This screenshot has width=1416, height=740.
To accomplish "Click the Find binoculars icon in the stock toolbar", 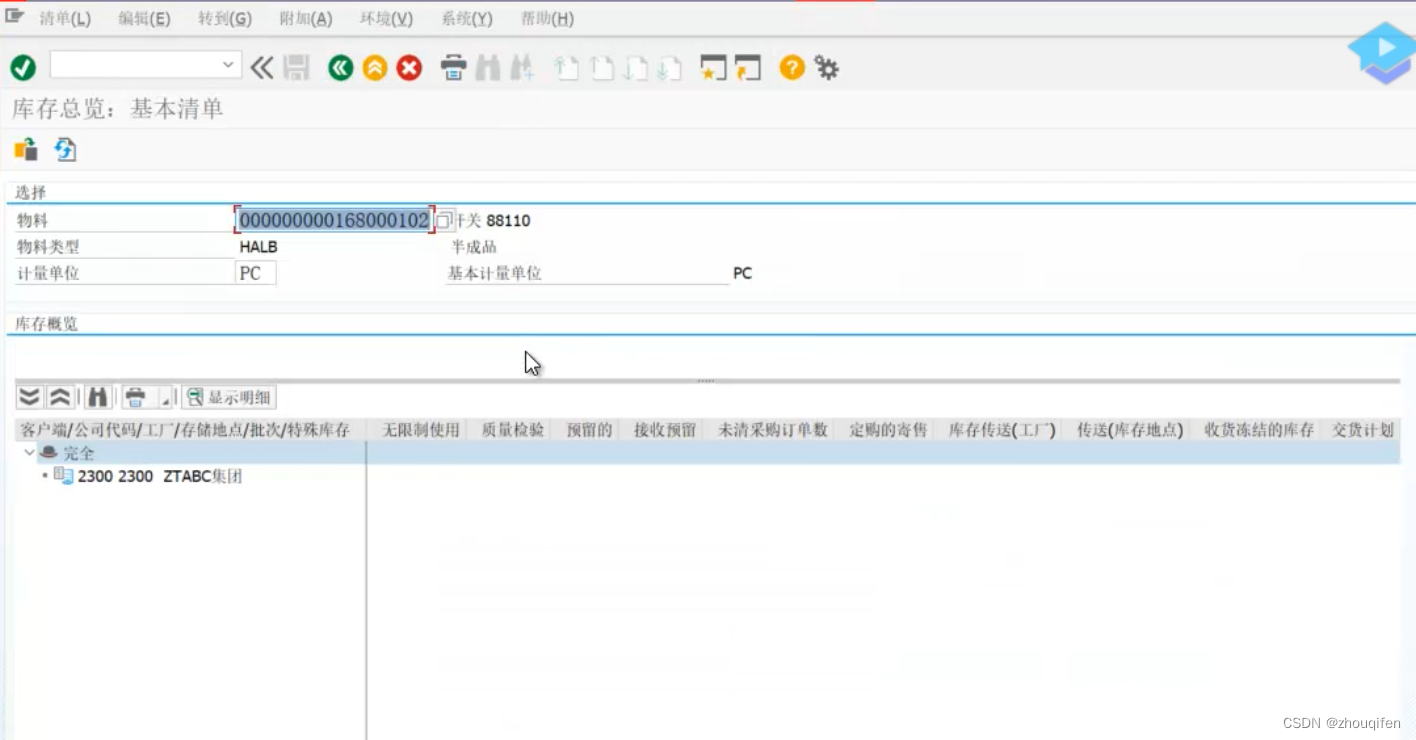I will click(97, 397).
